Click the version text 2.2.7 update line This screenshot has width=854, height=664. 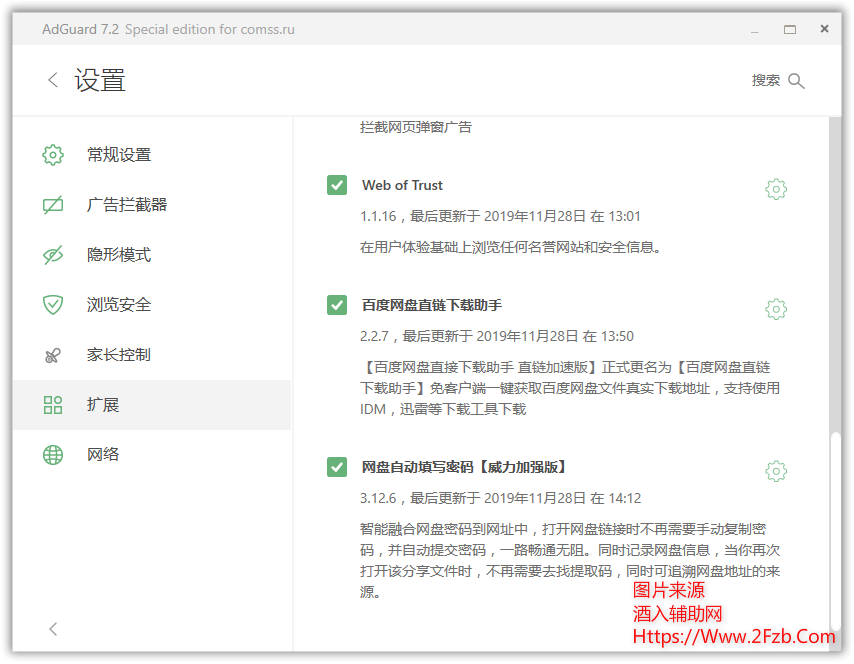[497, 336]
